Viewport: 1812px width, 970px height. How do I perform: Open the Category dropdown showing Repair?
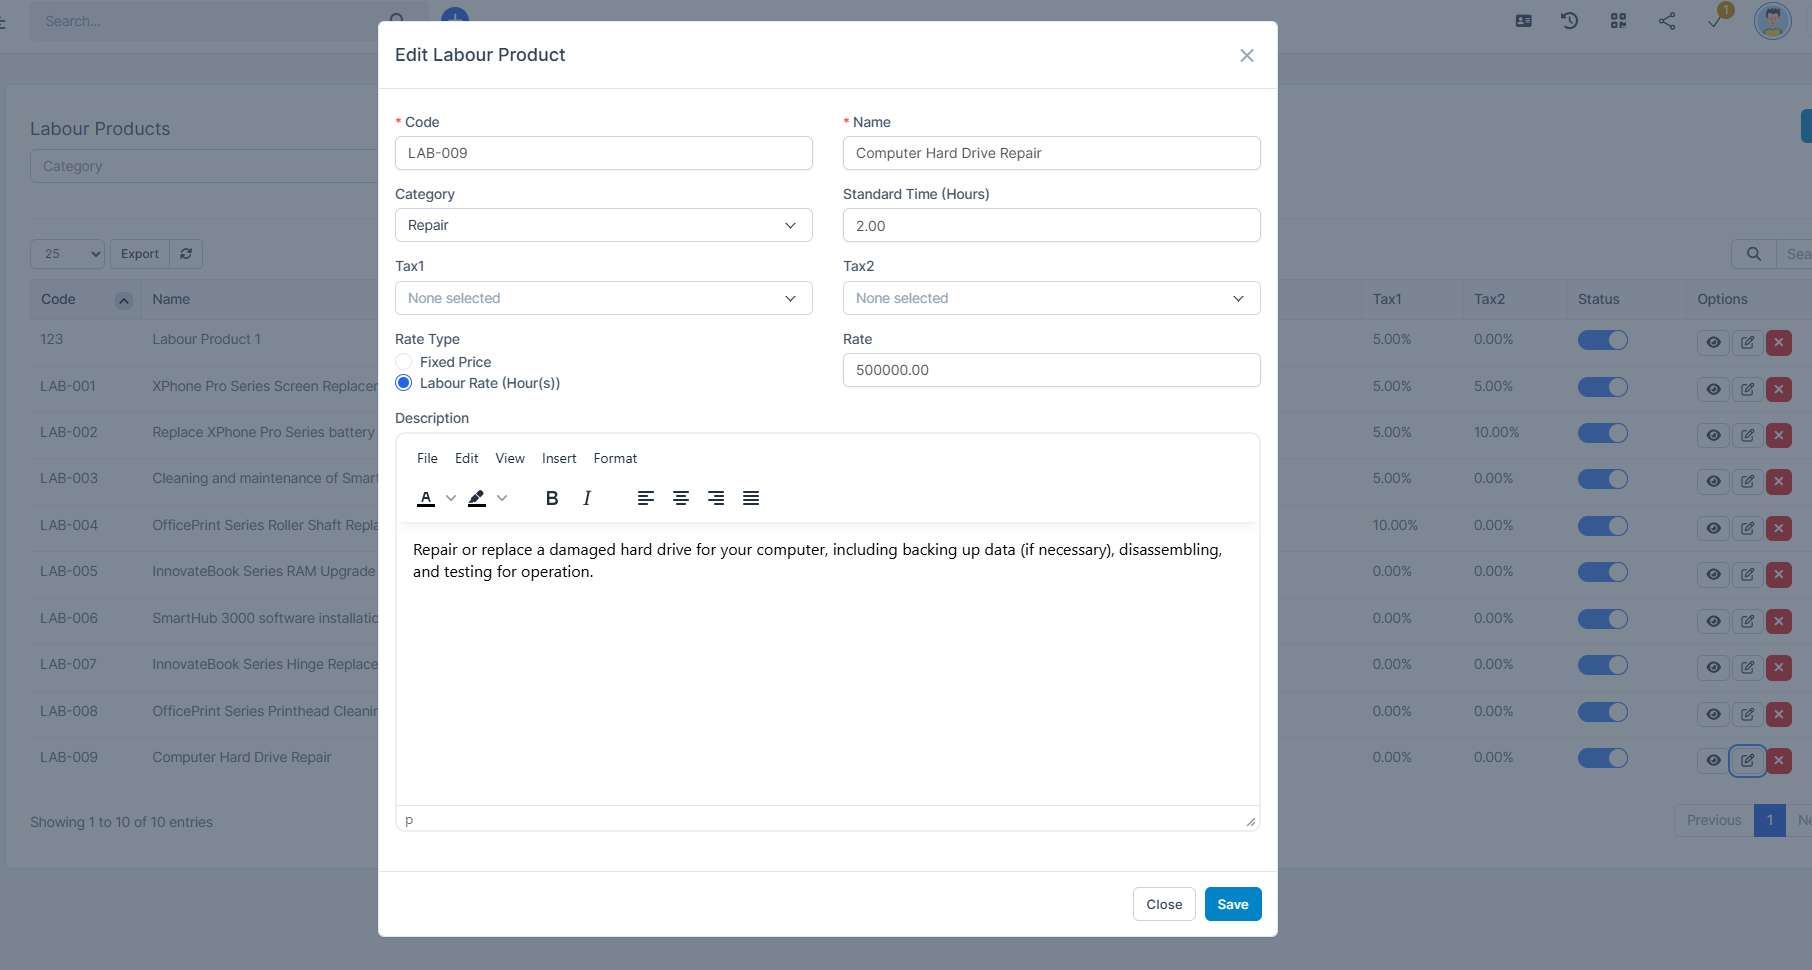603,225
